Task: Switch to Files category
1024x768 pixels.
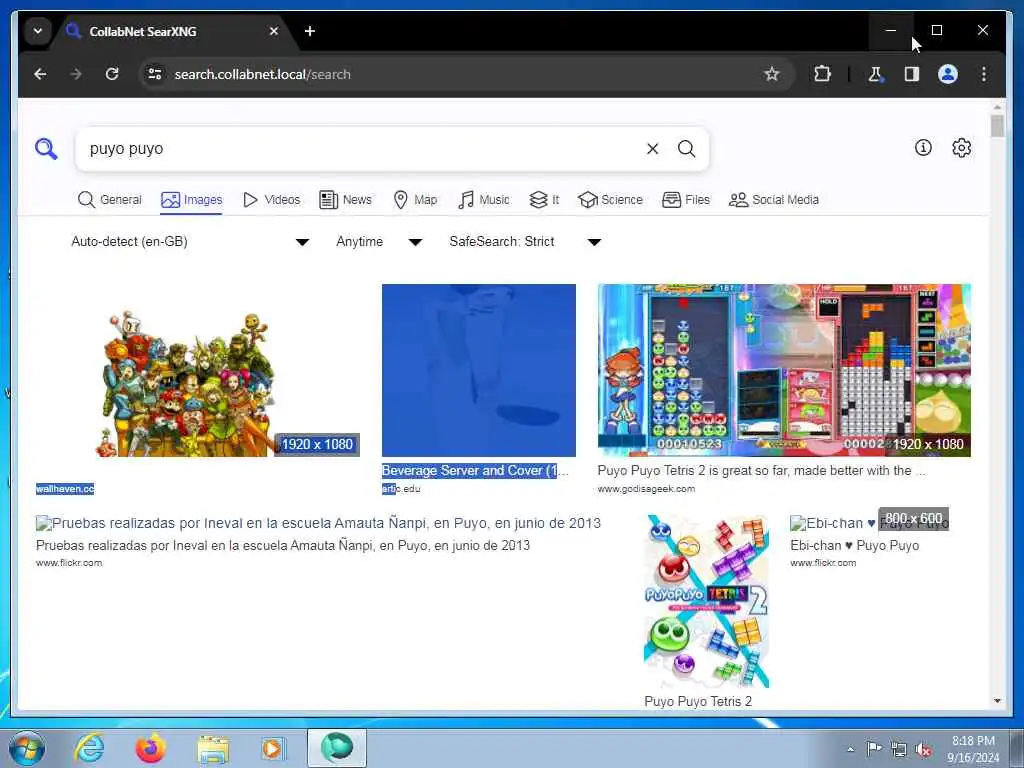Action: (x=686, y=200)
